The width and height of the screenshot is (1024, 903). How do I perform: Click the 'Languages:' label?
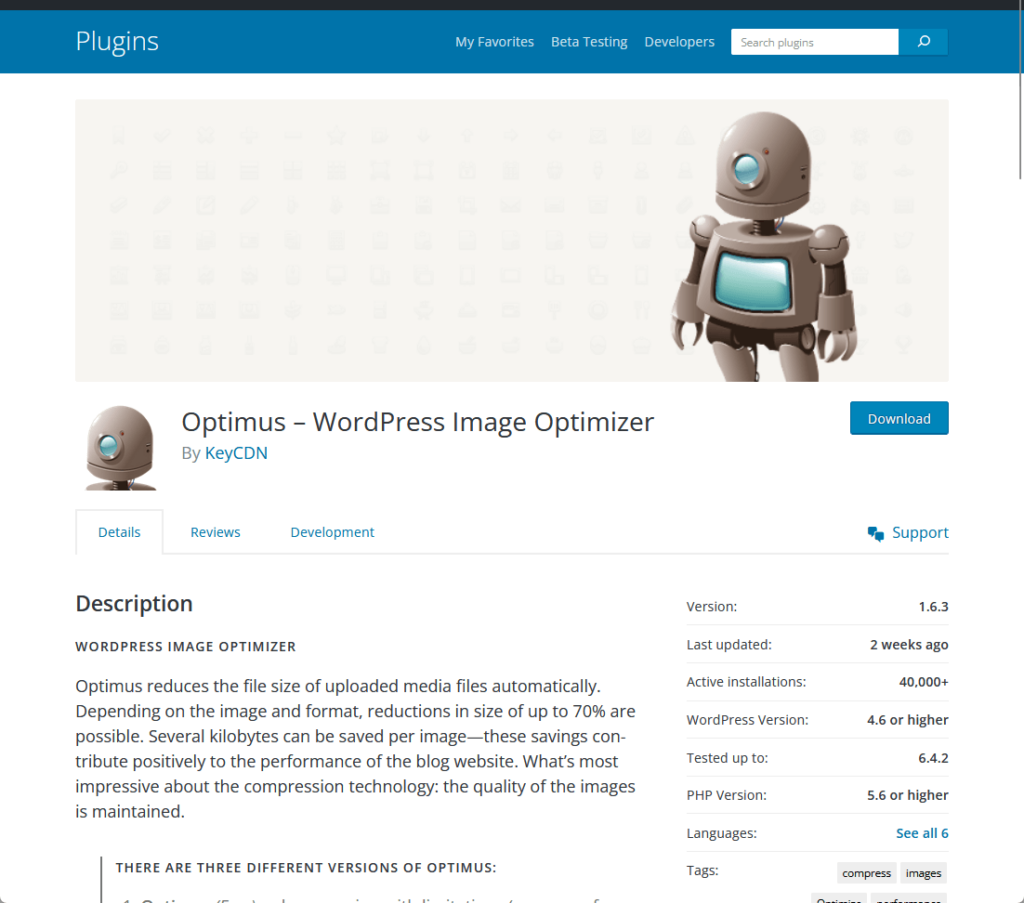[722, 833]
